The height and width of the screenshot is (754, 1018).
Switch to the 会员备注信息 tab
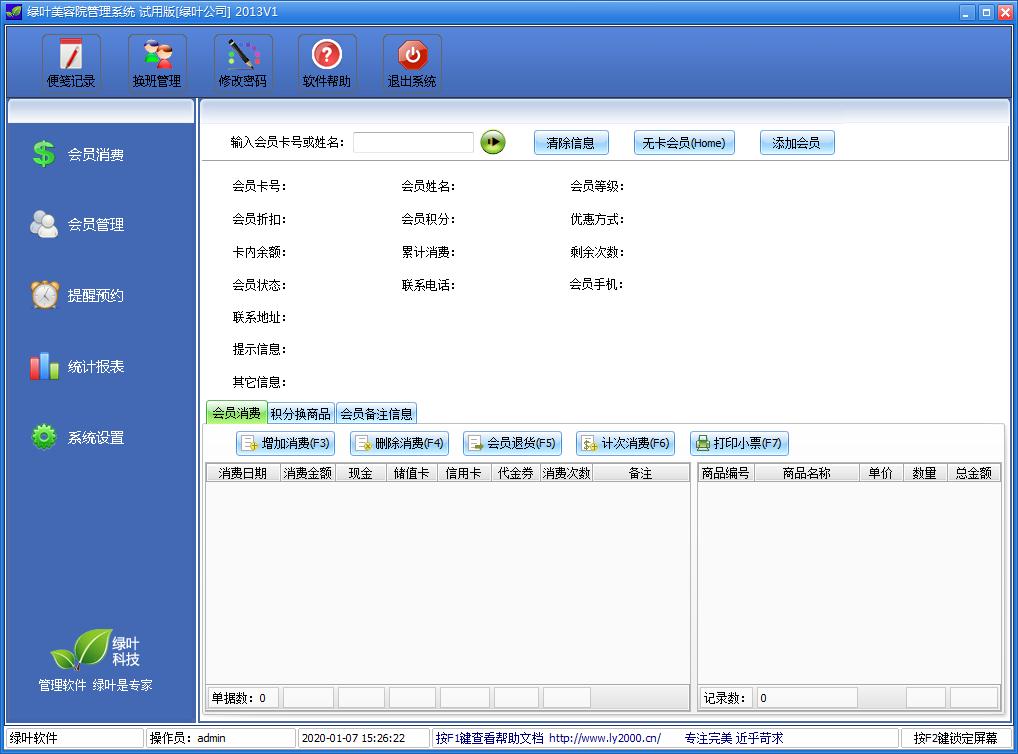pyautogui.click(x=378, y=412)
